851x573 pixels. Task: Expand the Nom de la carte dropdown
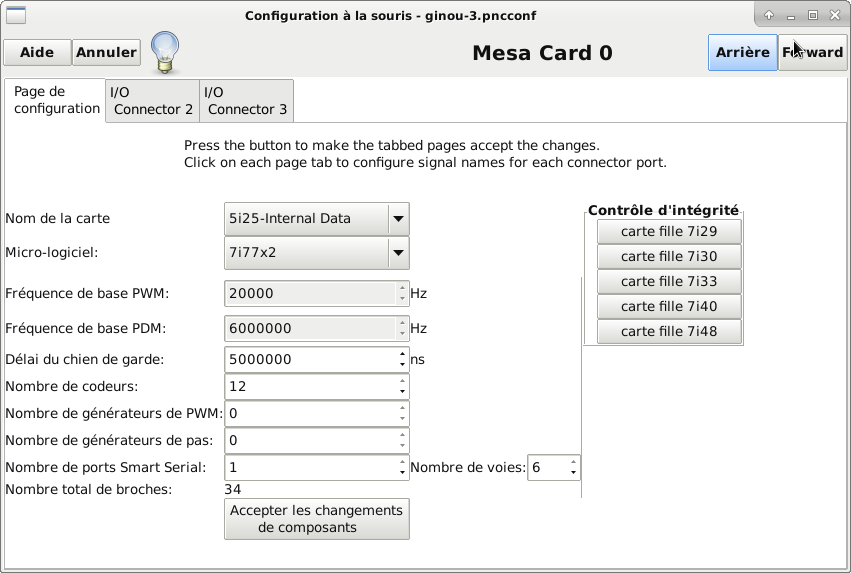pos(398,219)
